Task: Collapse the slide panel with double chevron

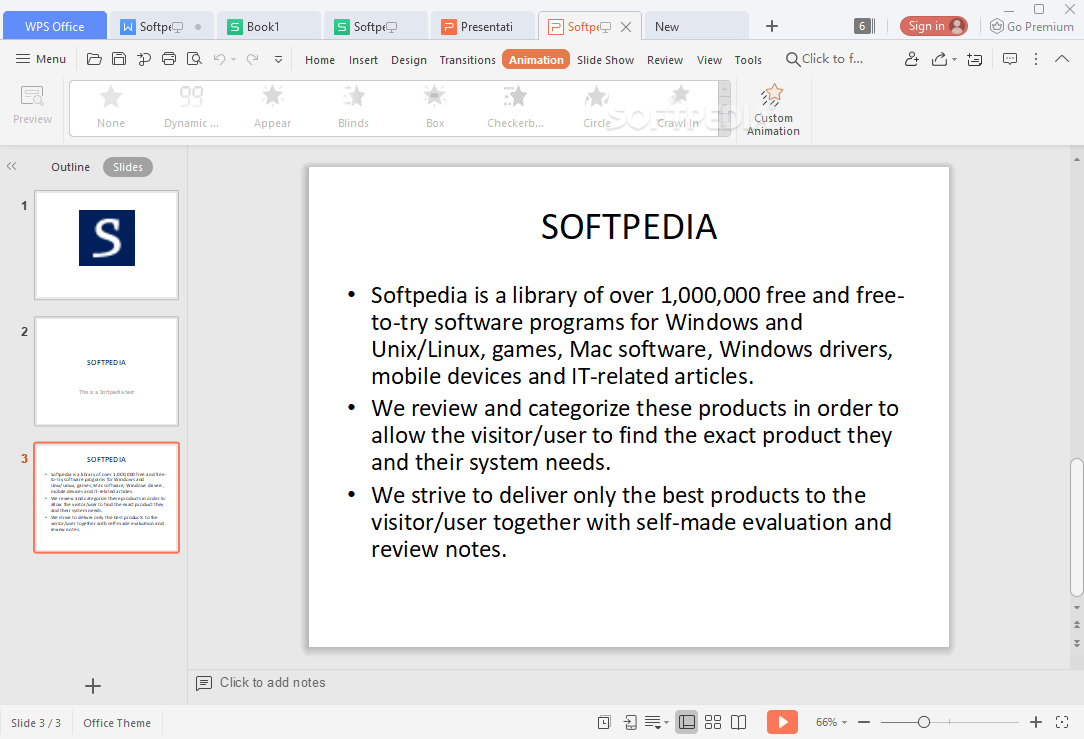Action: (11, 166)
